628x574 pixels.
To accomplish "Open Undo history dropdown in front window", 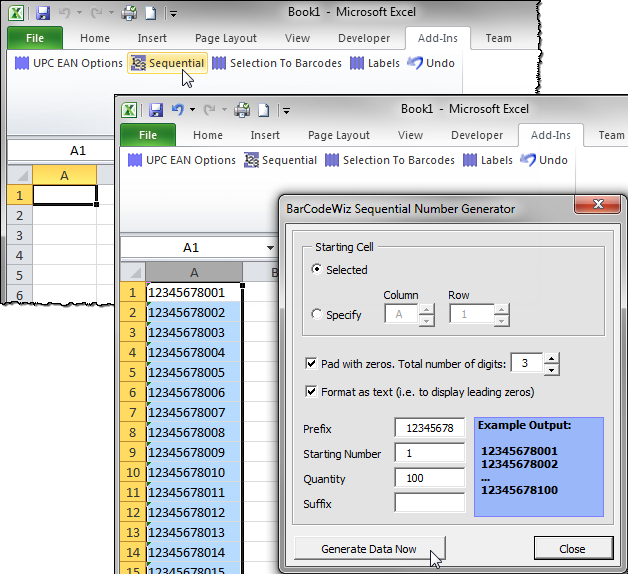I will pos(192,110).
